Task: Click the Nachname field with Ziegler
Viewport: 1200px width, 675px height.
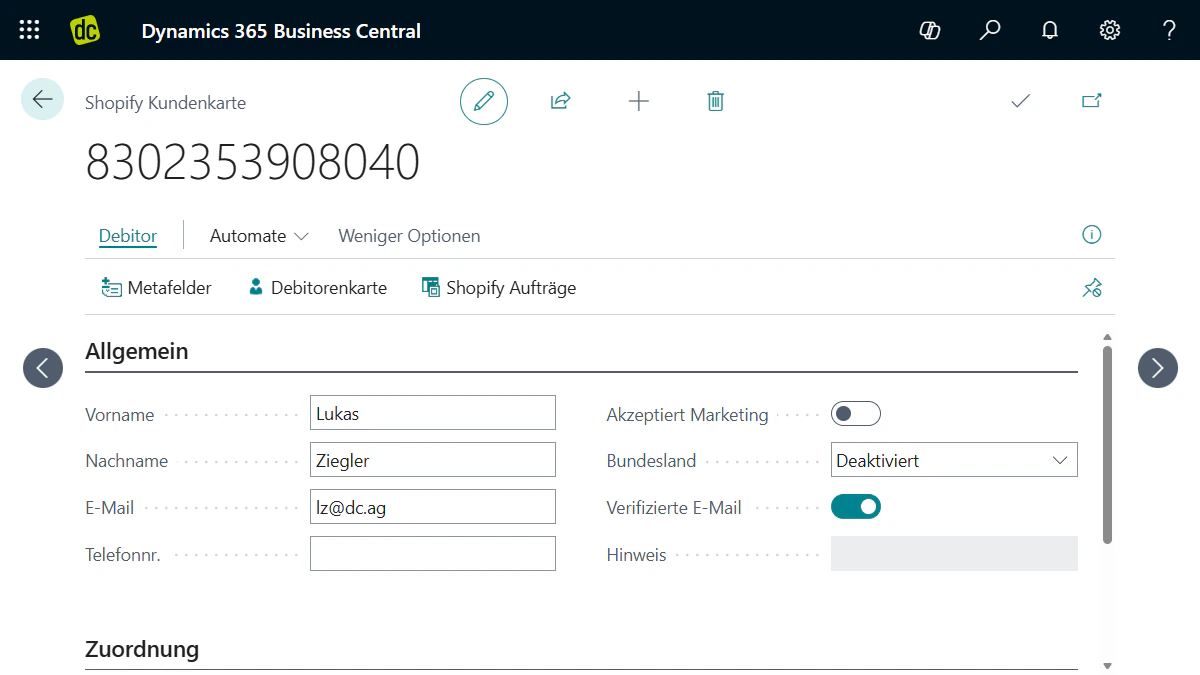Action: point(432,460)
